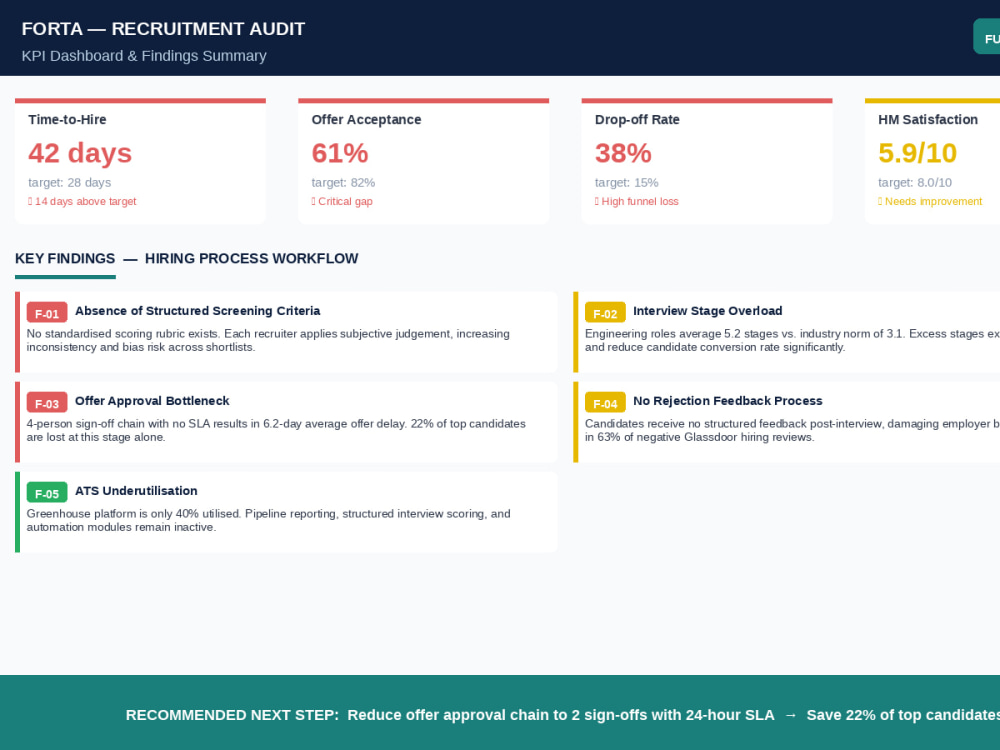Select 'ATS Underutilisation' finding title
The image size is (1000, 750).
point(136,490)
